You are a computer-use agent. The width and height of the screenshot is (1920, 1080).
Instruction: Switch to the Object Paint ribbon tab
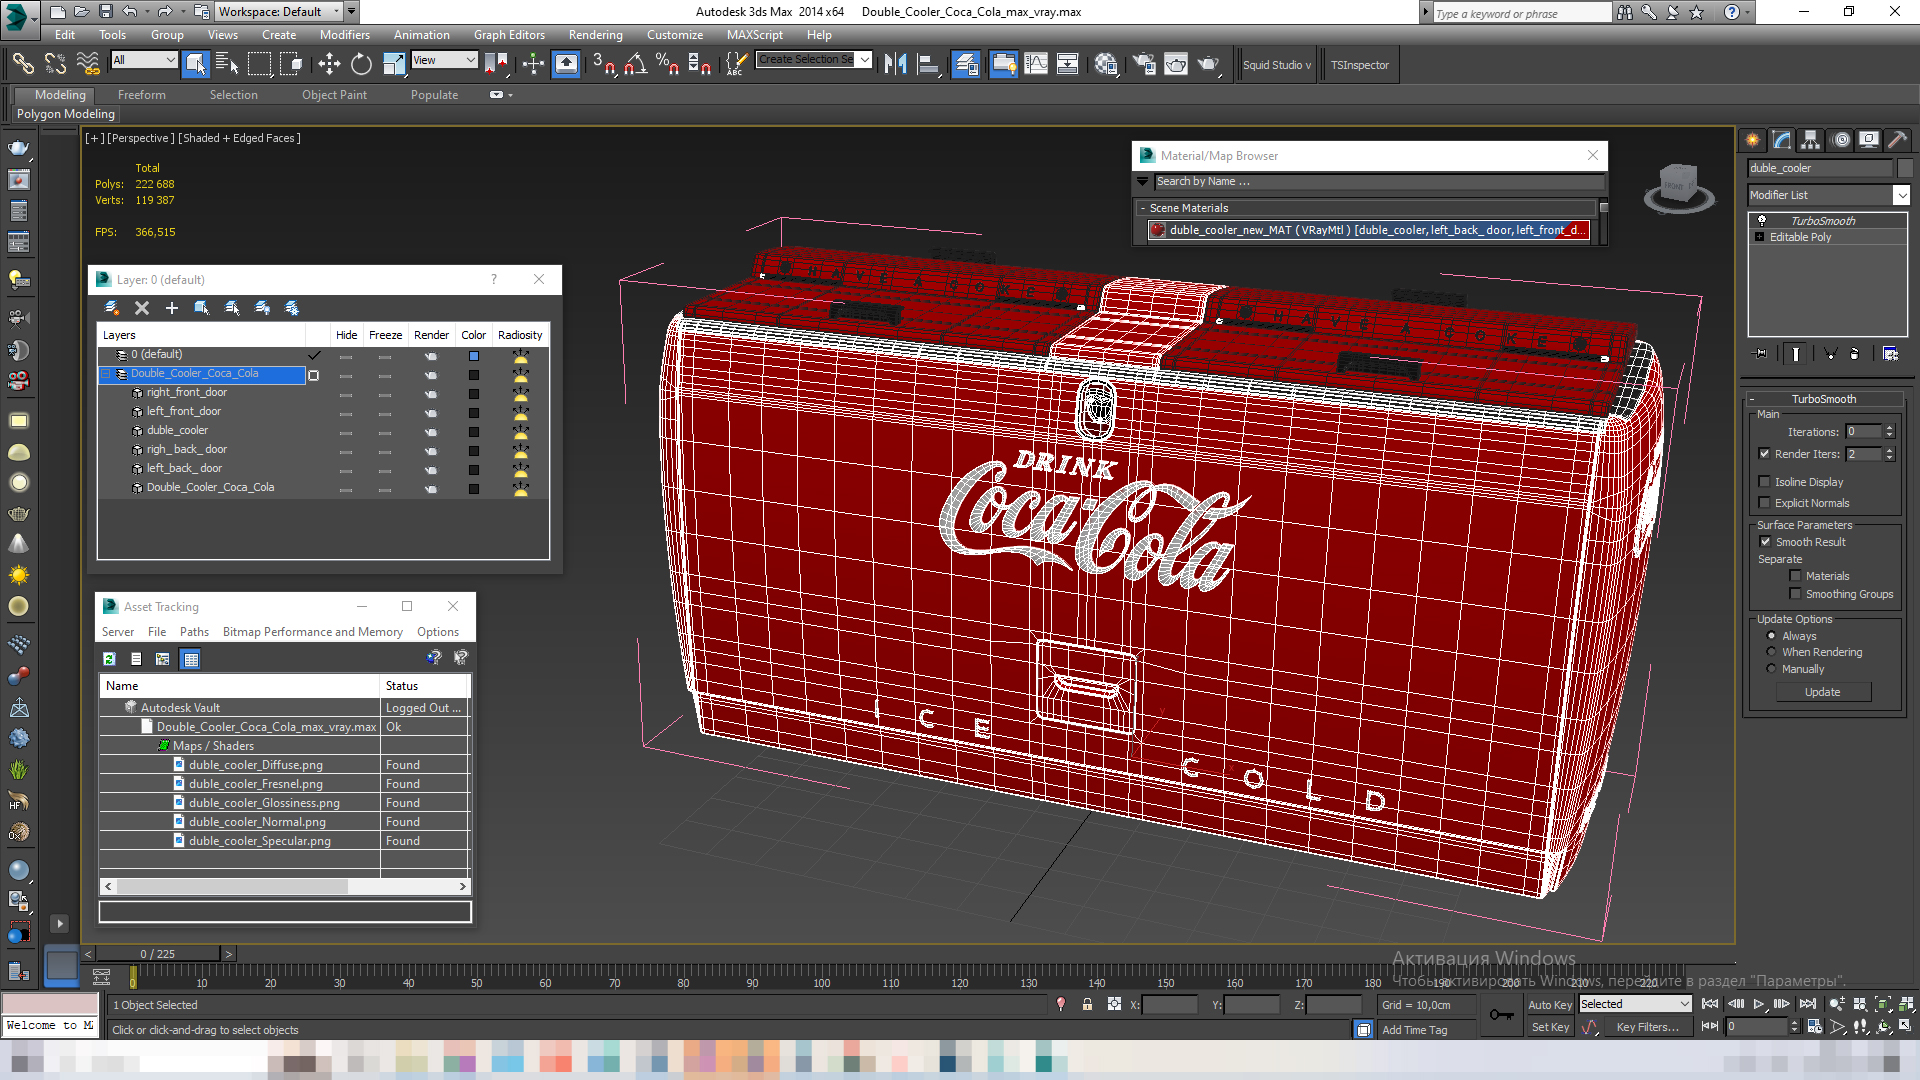point(334,95)
